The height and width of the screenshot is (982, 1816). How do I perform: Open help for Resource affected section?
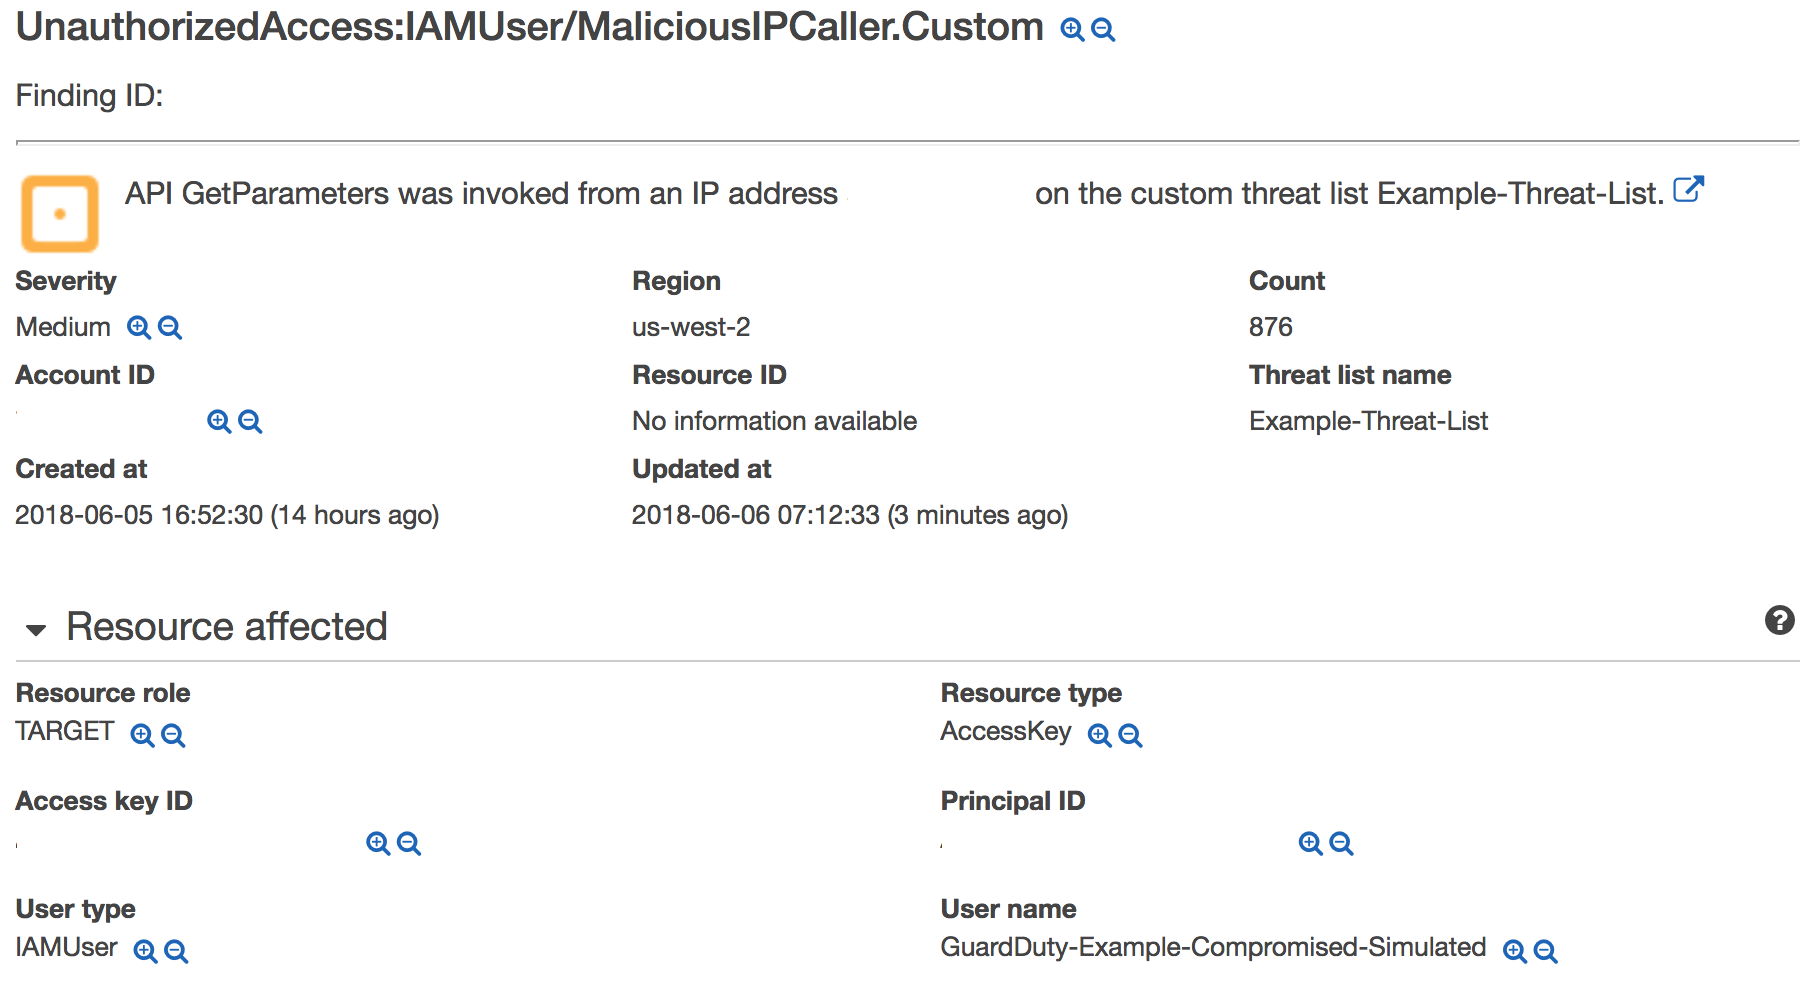click(x=1779, y=621)
